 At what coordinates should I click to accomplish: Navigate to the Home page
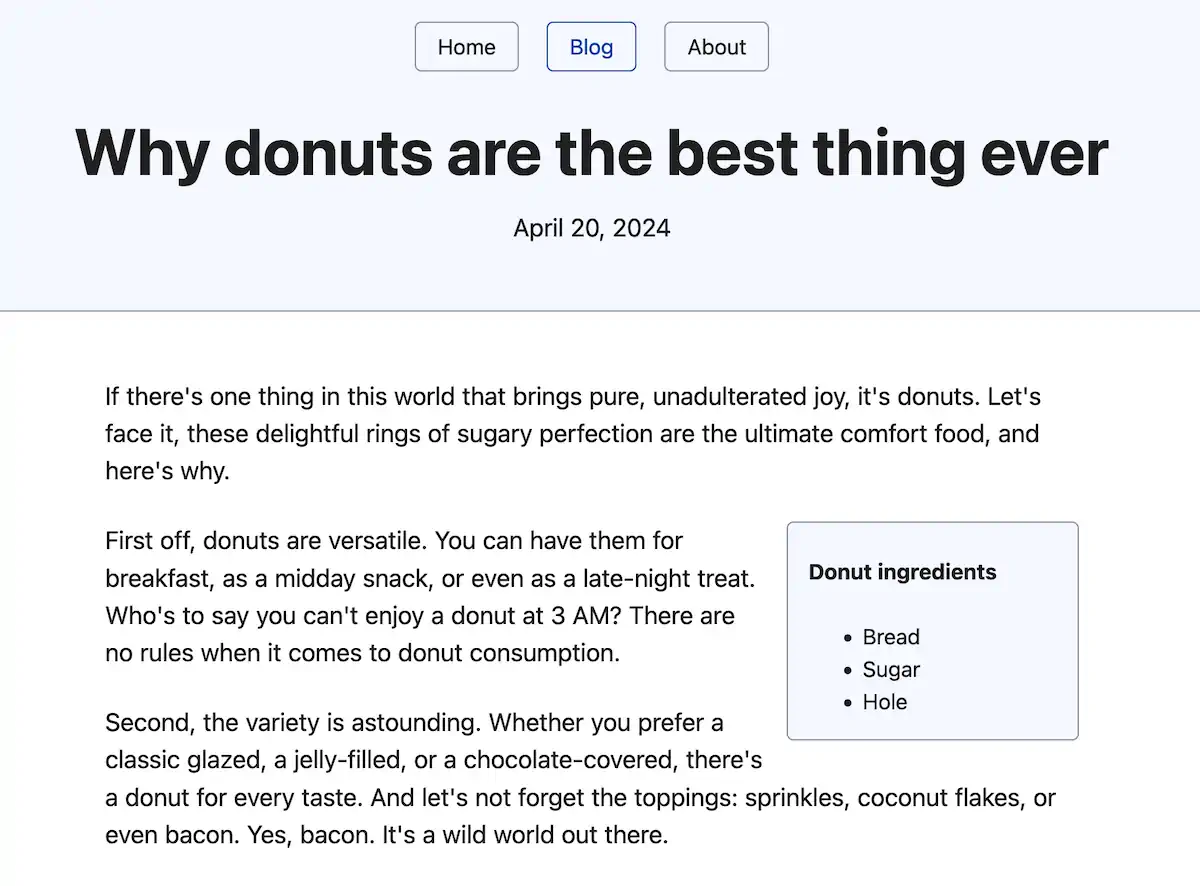pos(466,46)
